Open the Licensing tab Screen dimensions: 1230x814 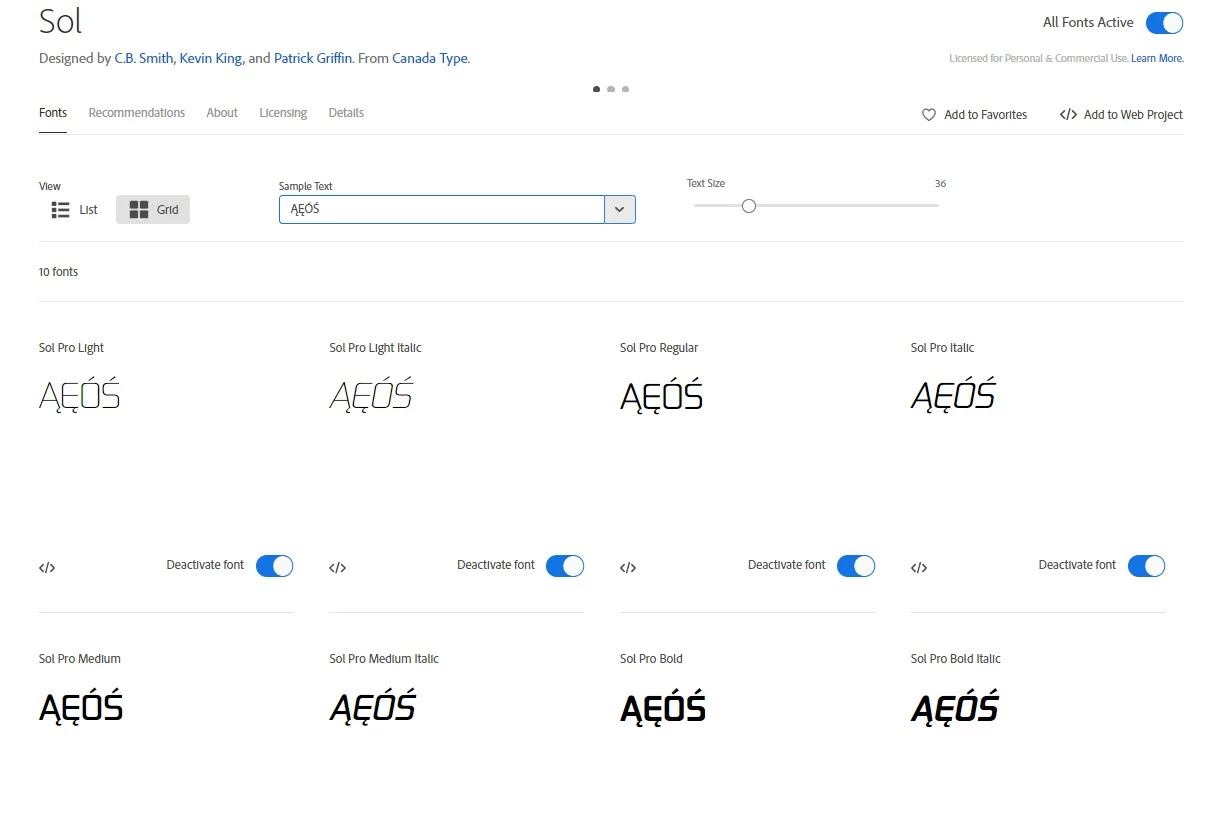[x=283, y=113]
